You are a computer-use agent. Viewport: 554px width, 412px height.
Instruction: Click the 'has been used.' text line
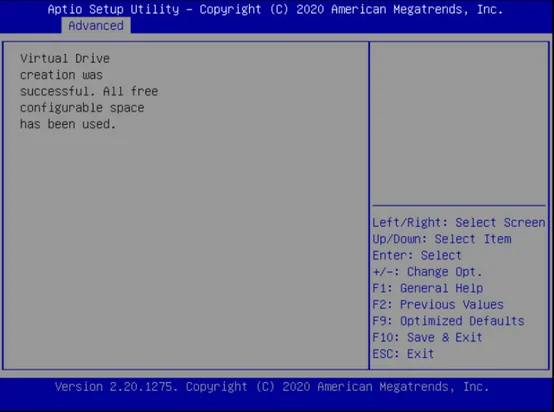point(68,124)
